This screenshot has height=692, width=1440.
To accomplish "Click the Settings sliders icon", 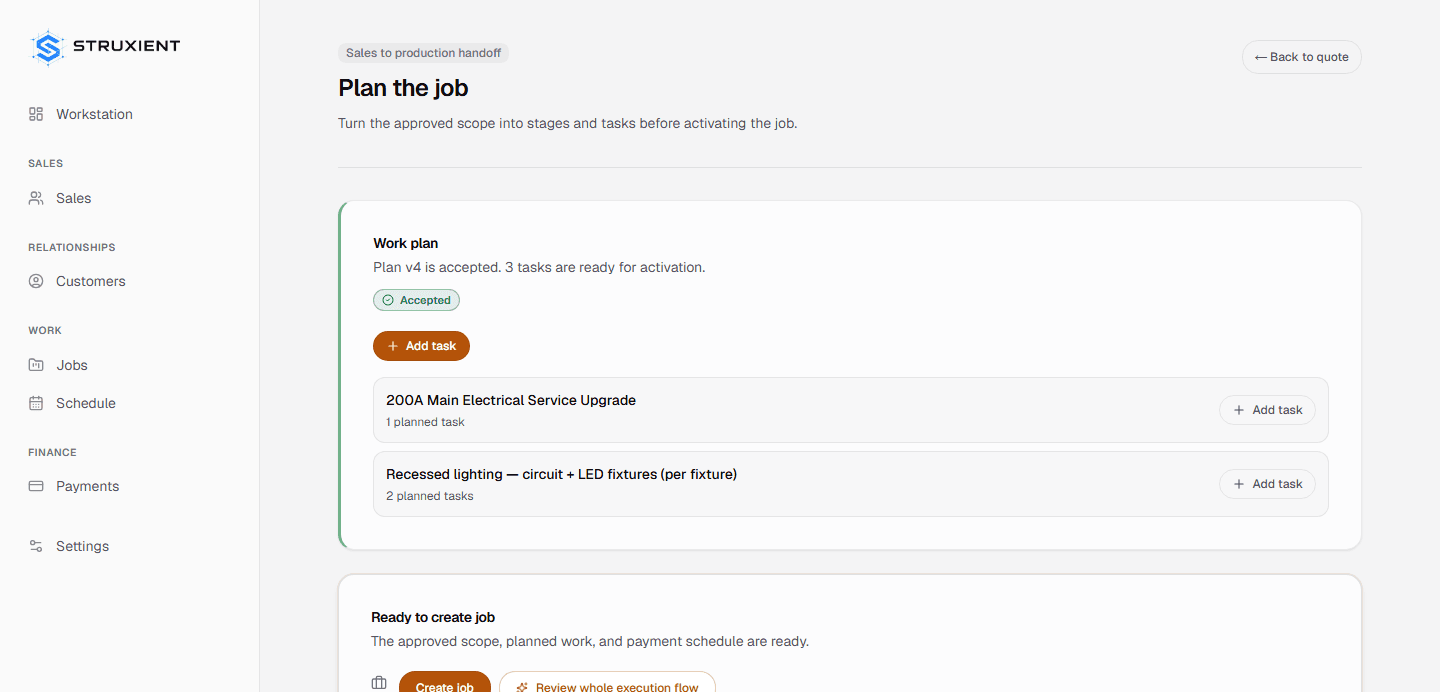I will click(36, 546).
